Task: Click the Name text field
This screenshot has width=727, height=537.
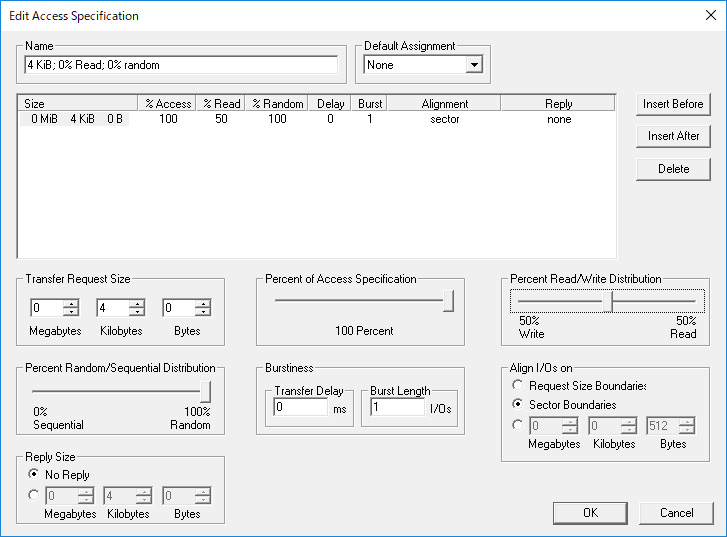Action: pos(181,65)
